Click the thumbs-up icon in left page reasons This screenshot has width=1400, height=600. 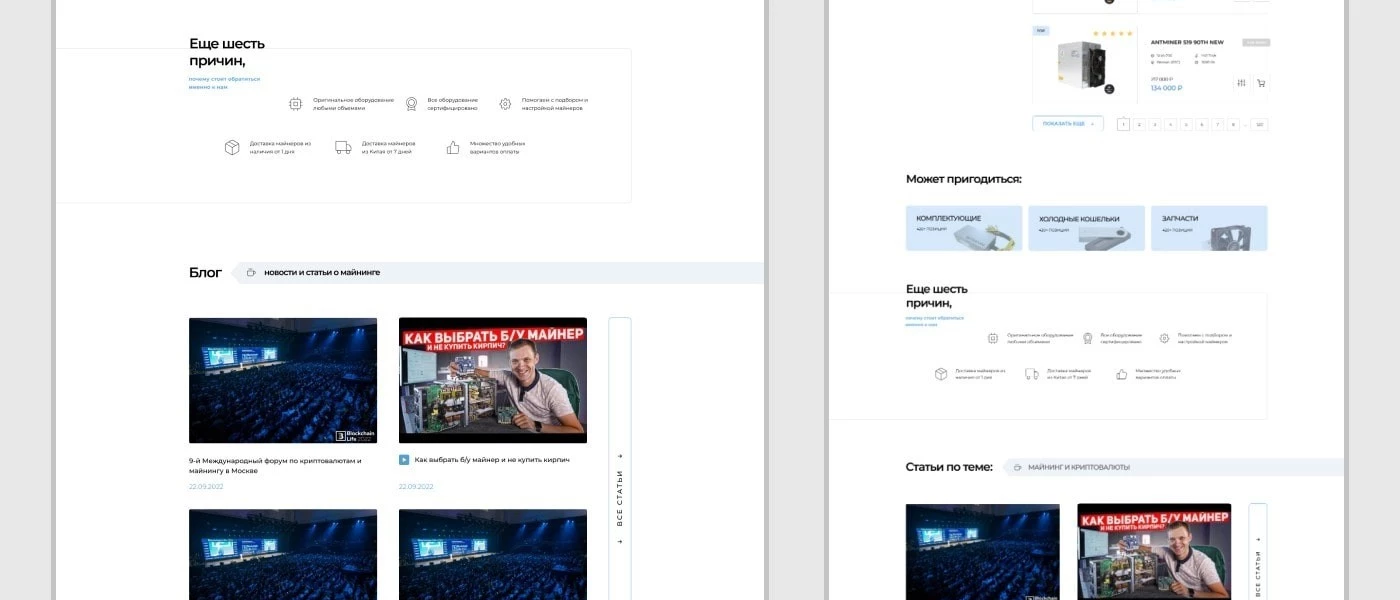[453, 147]
